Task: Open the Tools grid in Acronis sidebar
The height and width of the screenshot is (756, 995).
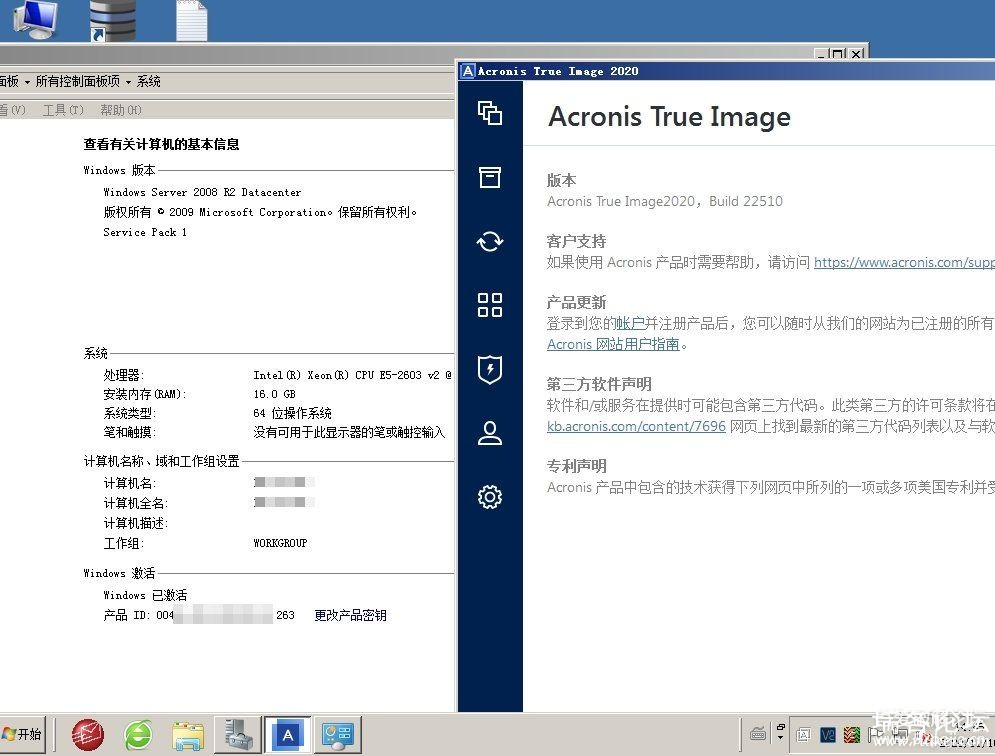Action: pos(490,305)
